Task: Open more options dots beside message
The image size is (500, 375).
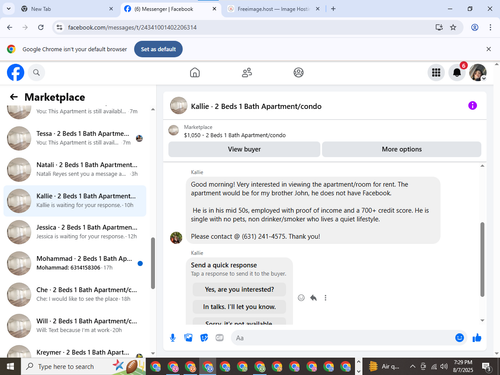Action: point(325,298)
